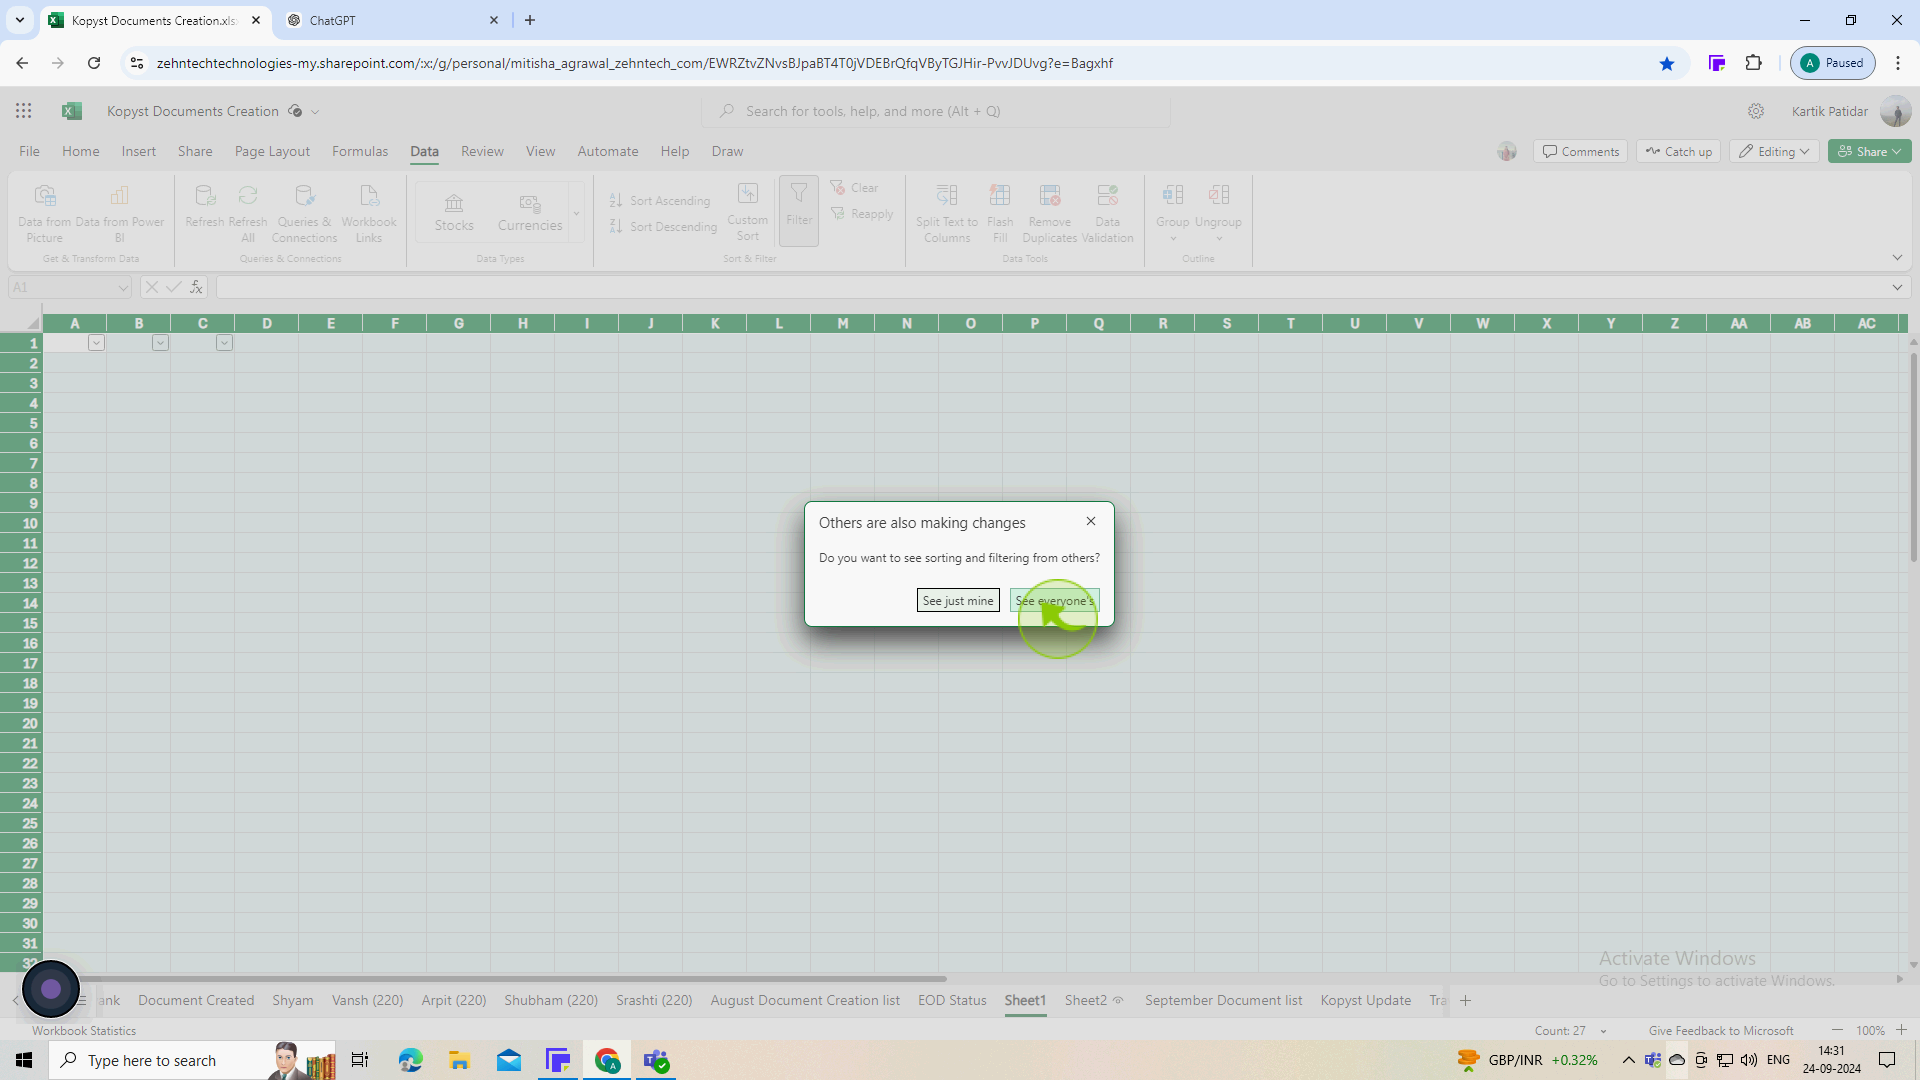This screenshot has height=1080, width=1920.
Task: Open the Microsoft 365 app launcher grid
Action: point(24,111)
